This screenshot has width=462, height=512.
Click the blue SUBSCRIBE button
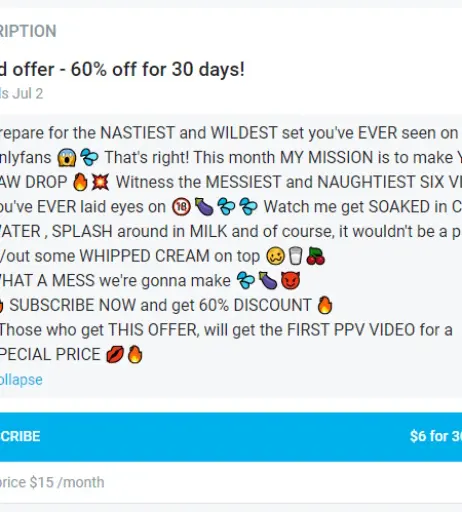[x=231, y=437]
